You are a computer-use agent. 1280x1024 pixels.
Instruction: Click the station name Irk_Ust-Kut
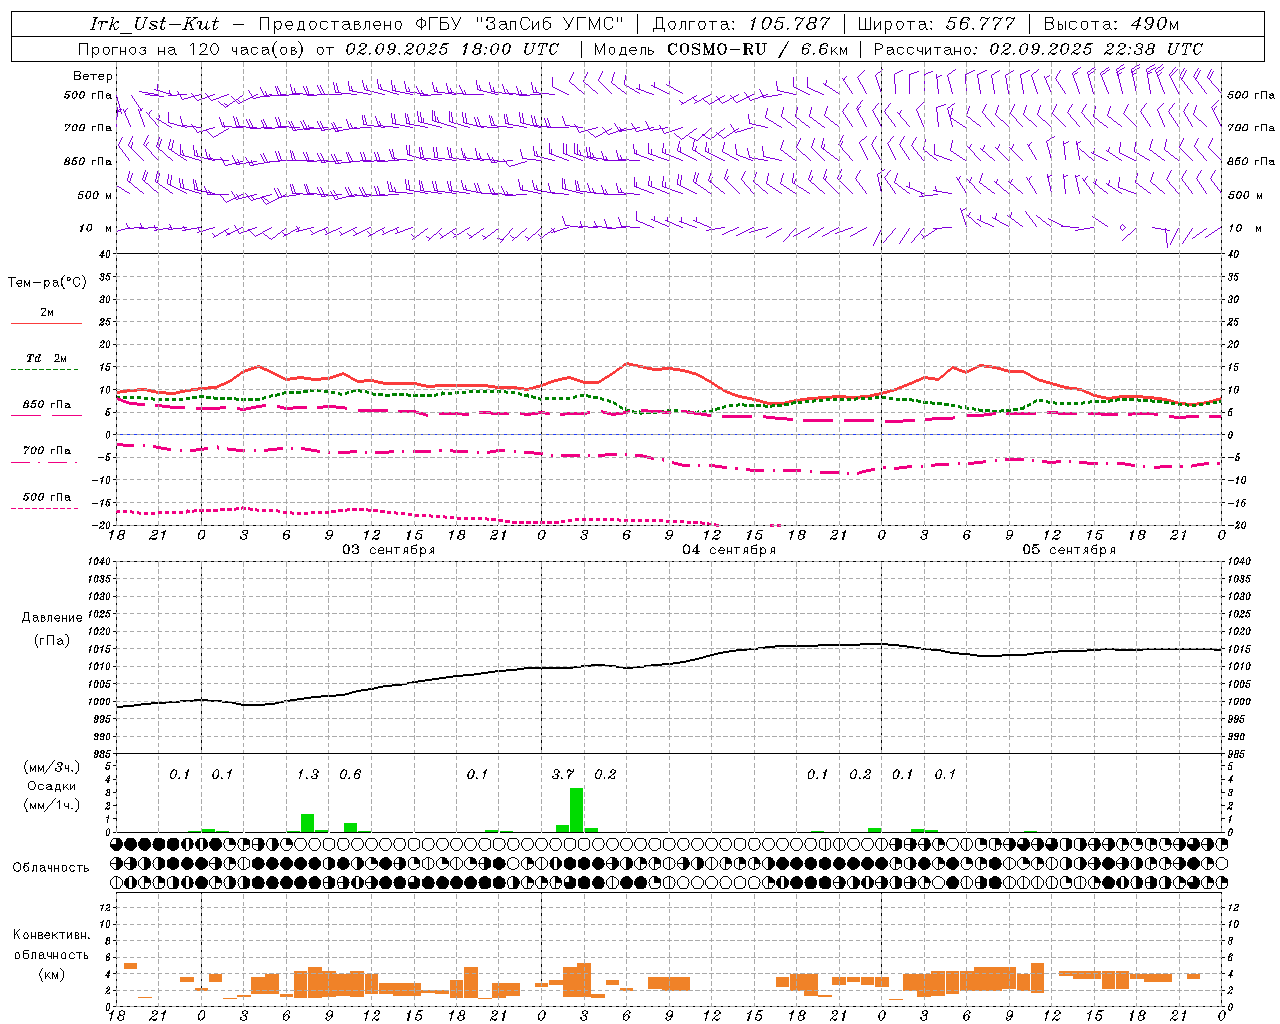pyautogui.click(x=155, y=23)
